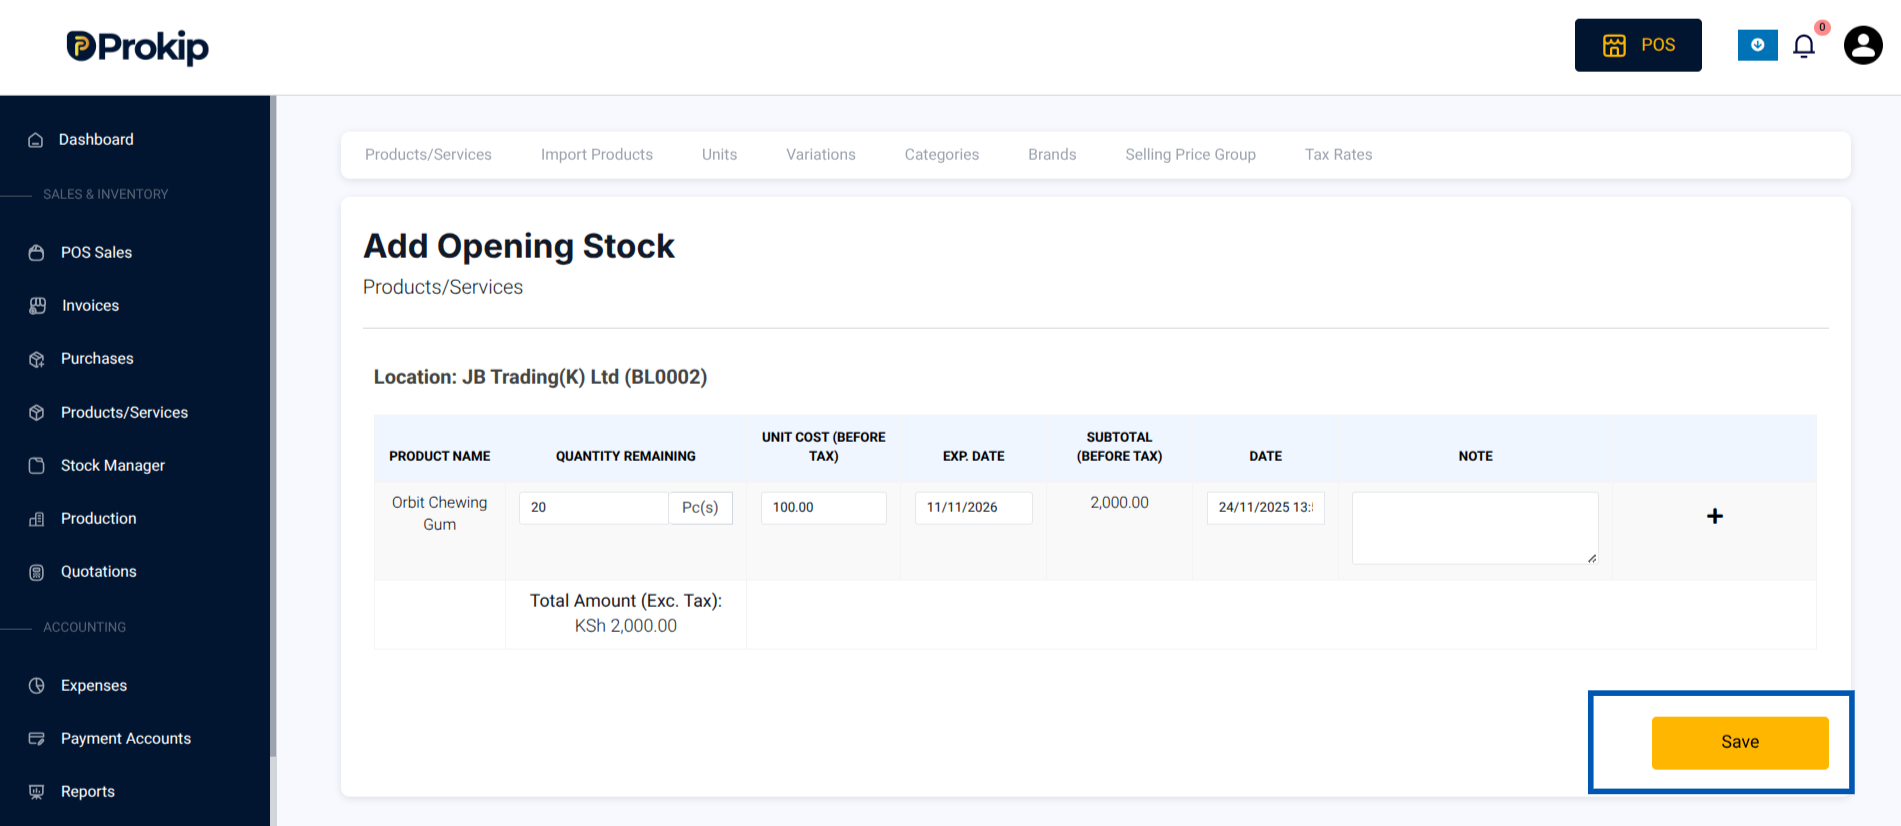Open Reports in sidebar
Image resolution: width=1901 pixels, height=826 pixels.
[x=88, y=791]
